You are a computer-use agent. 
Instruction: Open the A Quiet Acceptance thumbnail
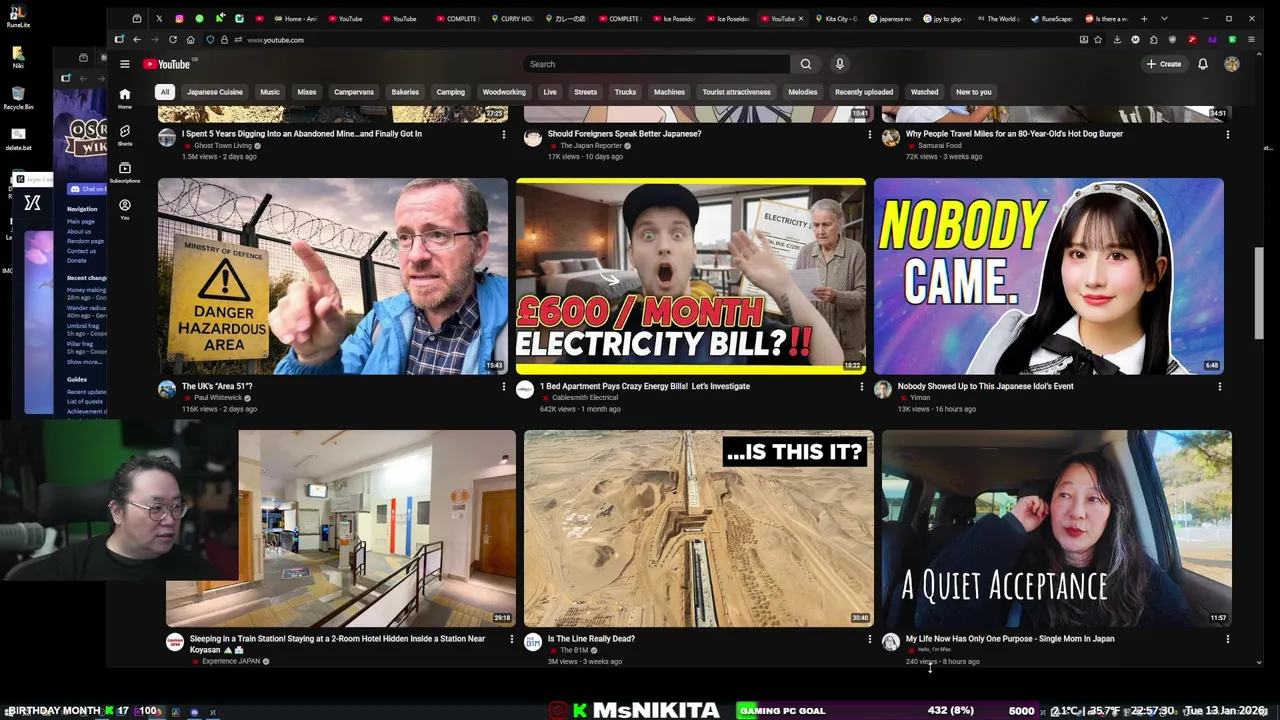coord(1057,528)
